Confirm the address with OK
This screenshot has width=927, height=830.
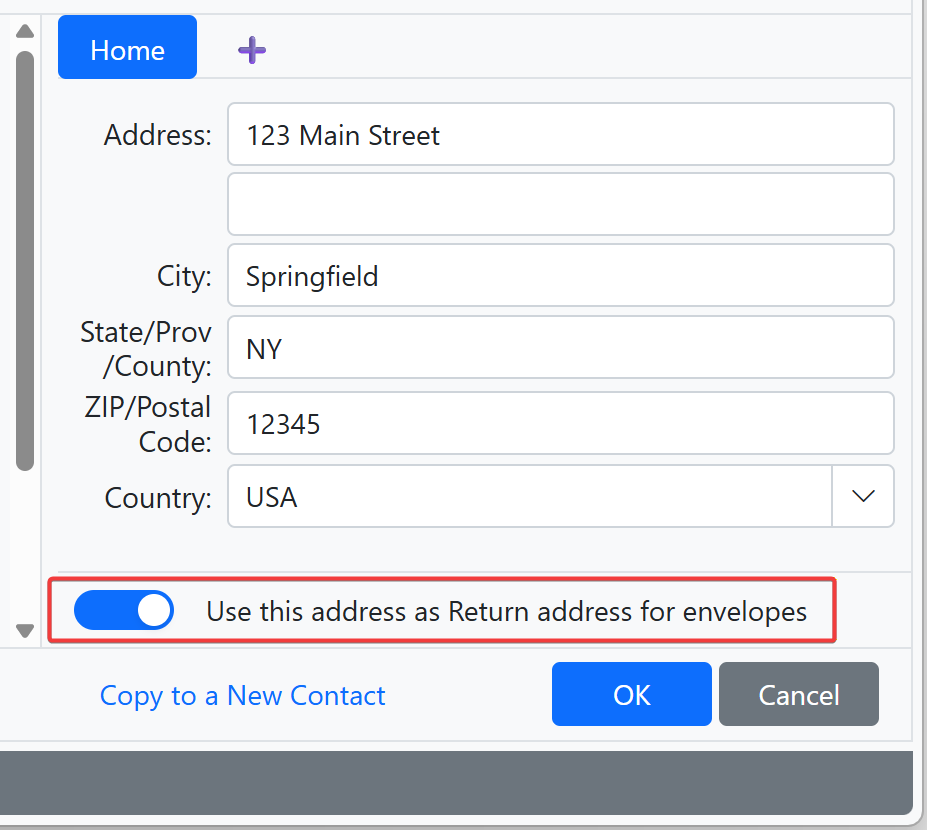point(631,694)
